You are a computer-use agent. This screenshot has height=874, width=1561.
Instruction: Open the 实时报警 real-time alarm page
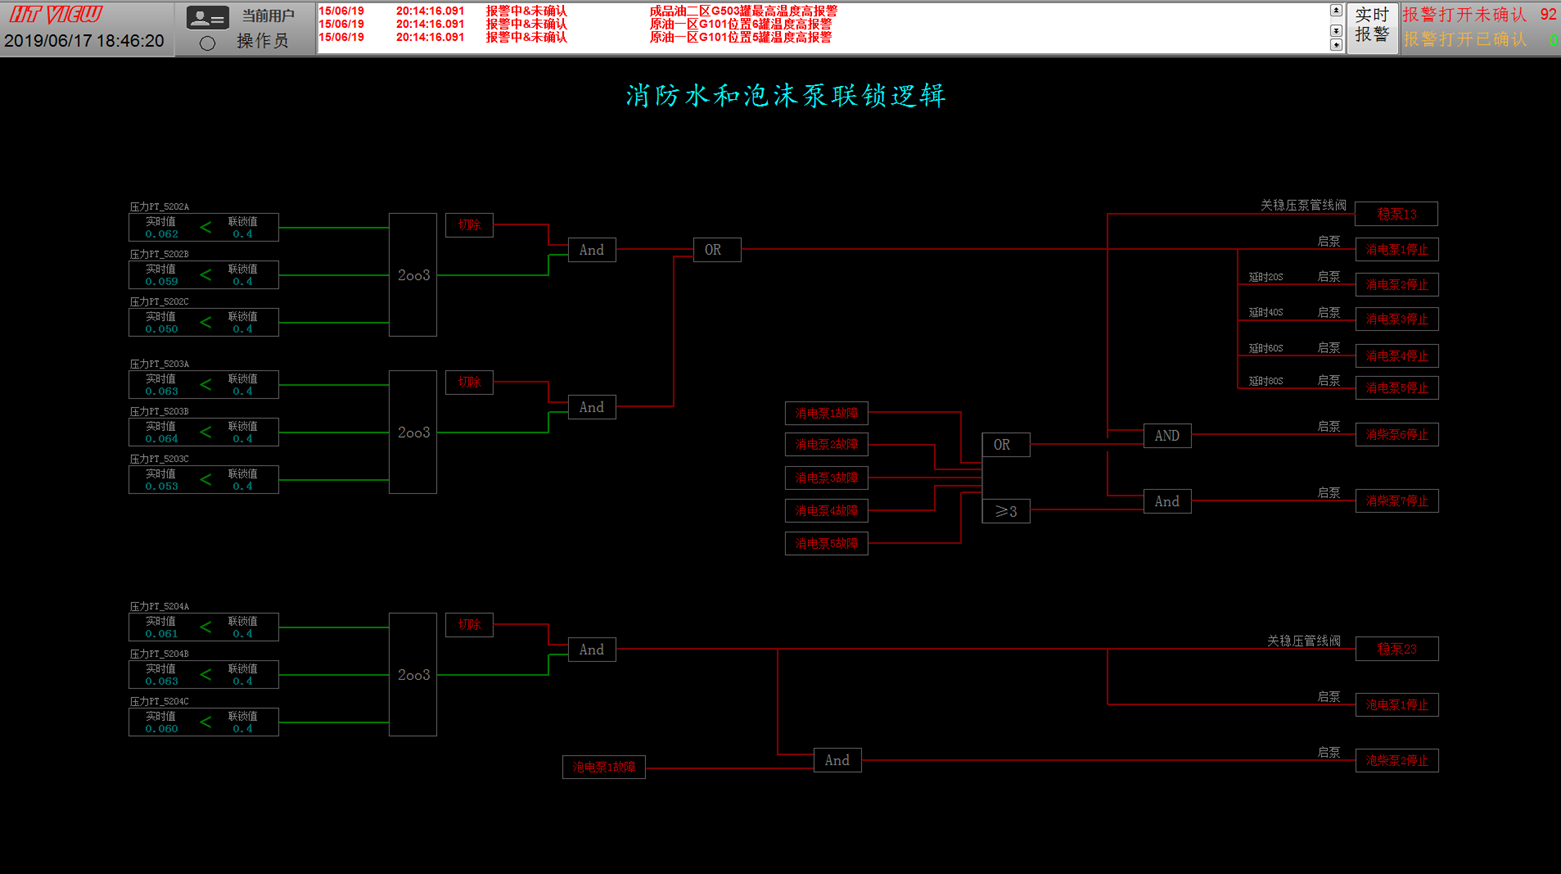click(x=1371, y=25)
